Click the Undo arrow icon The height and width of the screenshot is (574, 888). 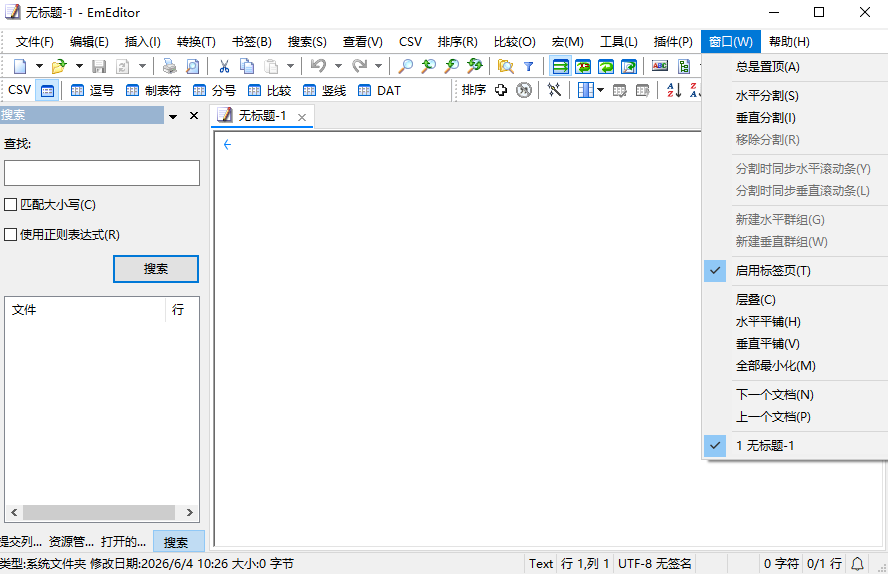(318, 66)
